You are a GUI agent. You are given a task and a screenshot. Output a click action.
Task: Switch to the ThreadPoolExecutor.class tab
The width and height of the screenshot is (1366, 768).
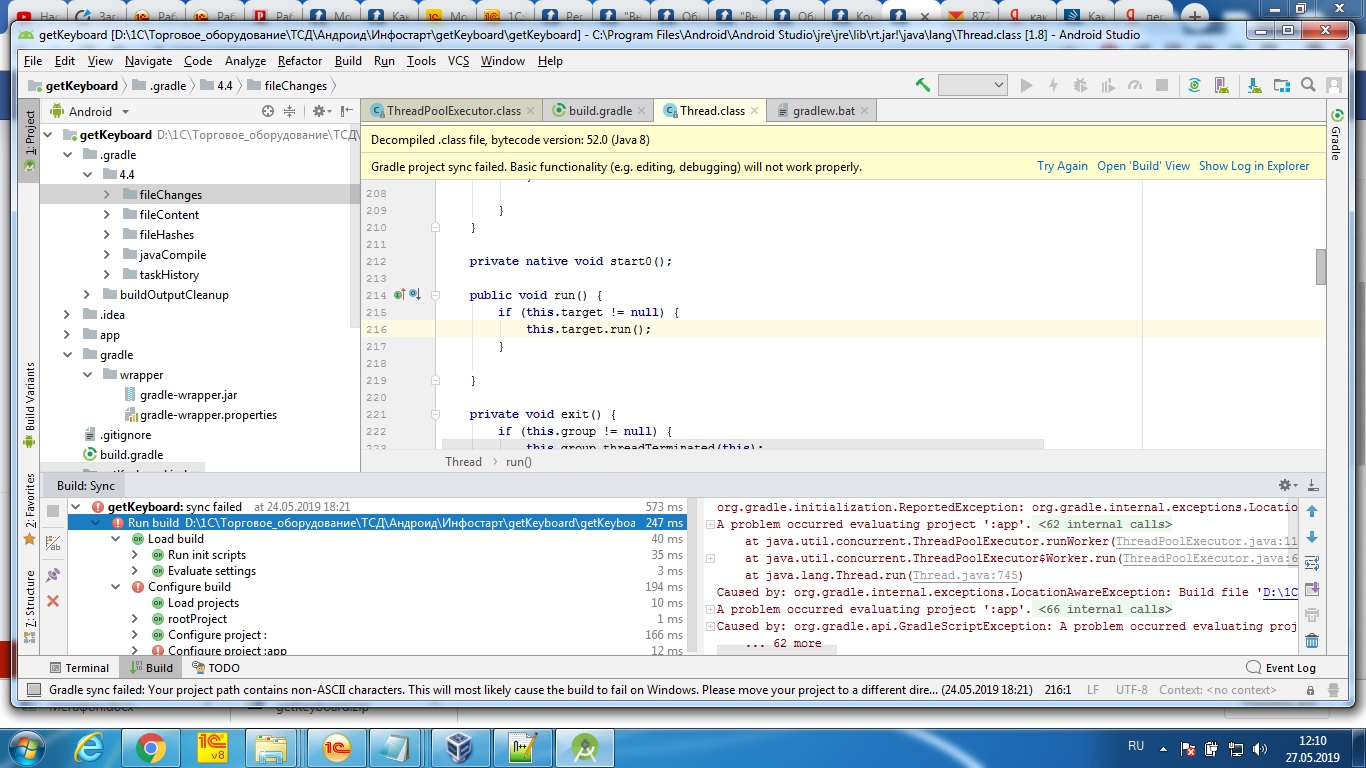(453, 111)
